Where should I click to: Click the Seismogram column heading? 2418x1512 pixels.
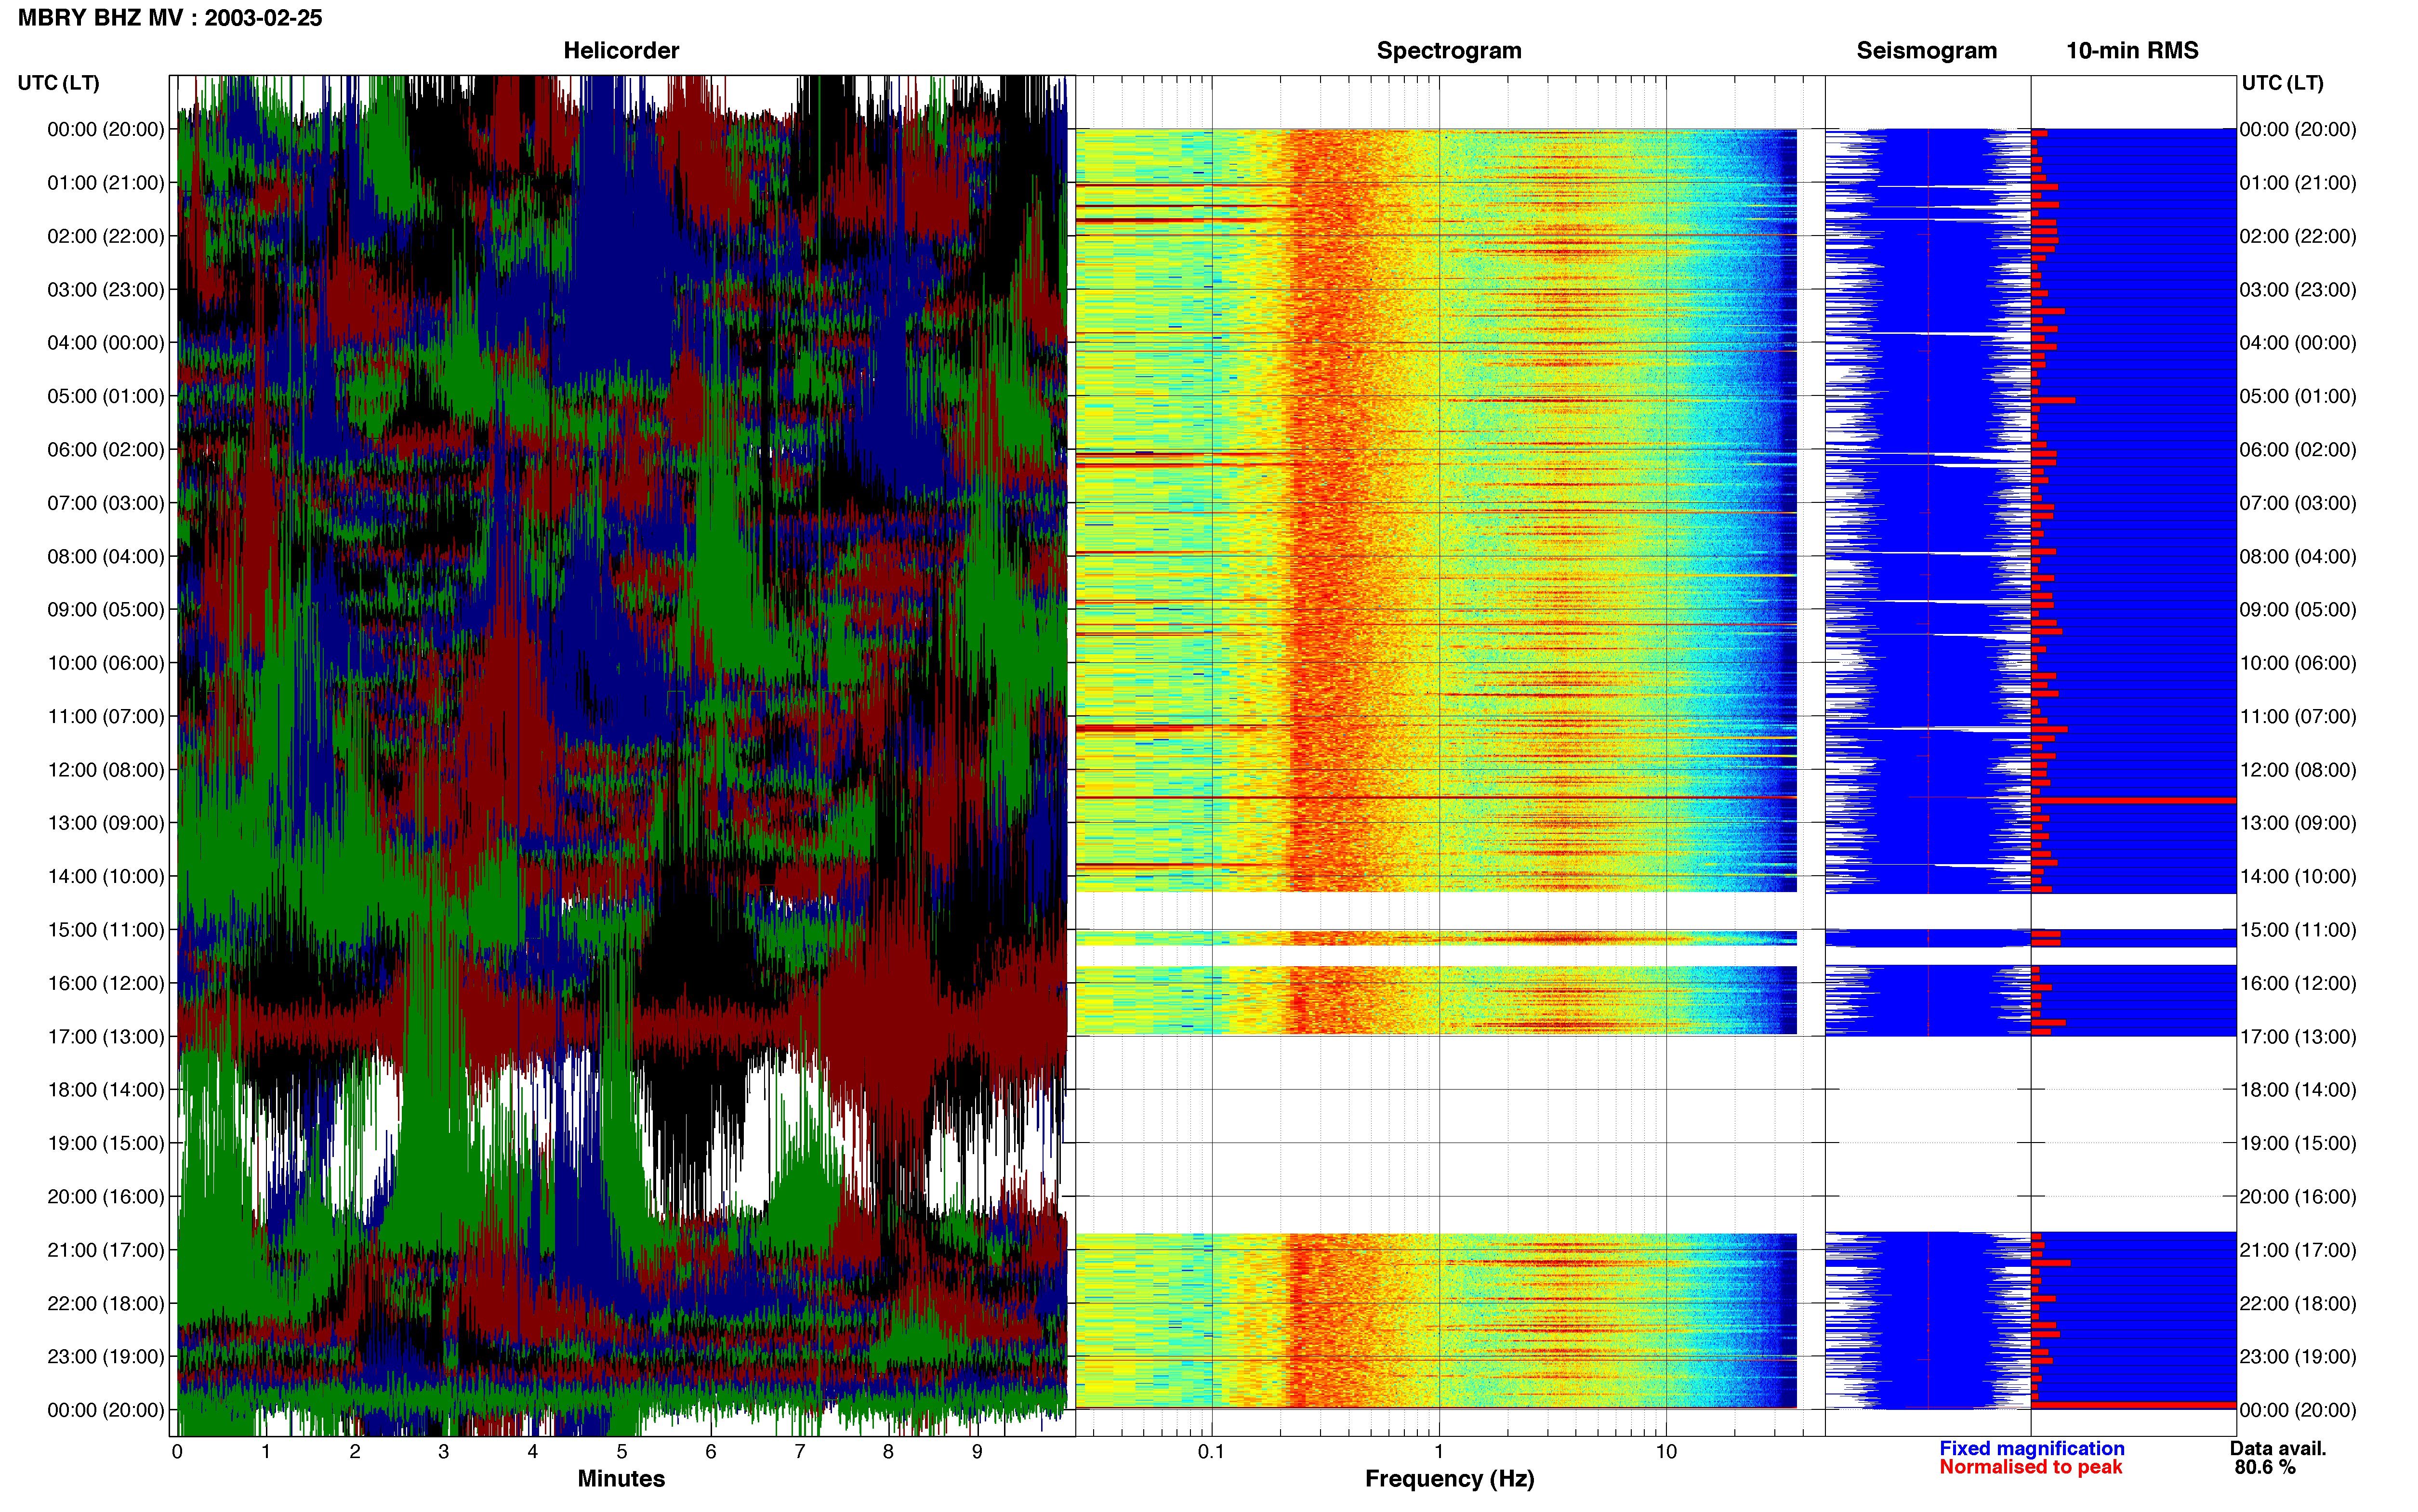point(1926,51)
